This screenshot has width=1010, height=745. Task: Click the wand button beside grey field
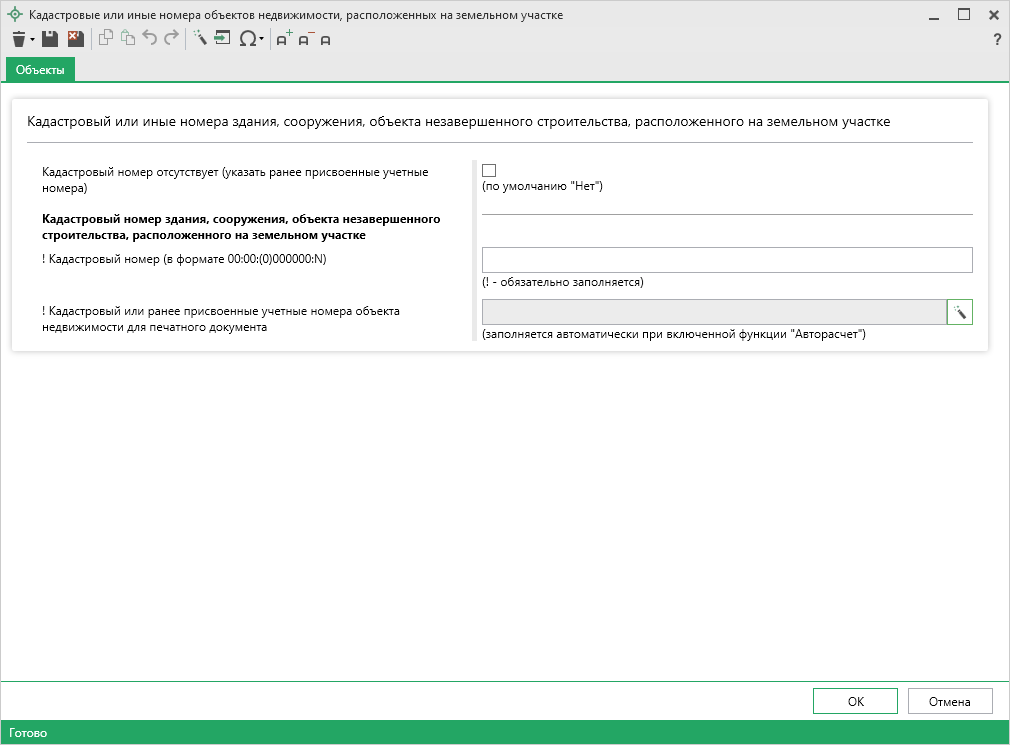[x=959, y=312]
